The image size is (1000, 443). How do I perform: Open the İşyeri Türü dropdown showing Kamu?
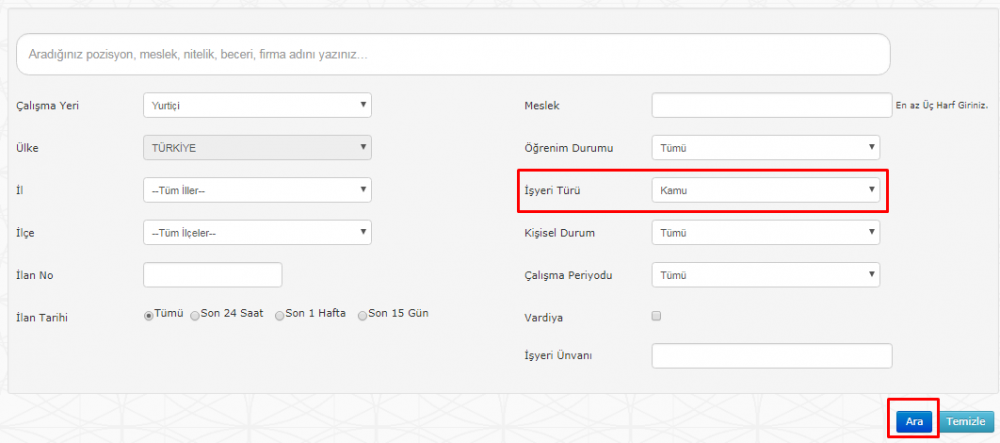(765, 190)
